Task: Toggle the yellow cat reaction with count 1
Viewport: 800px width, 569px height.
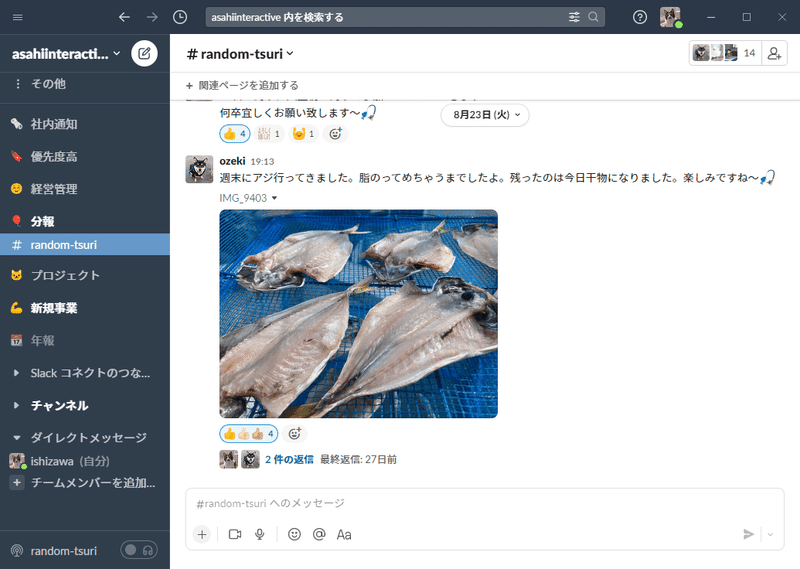Action: (x=304, y=134)
